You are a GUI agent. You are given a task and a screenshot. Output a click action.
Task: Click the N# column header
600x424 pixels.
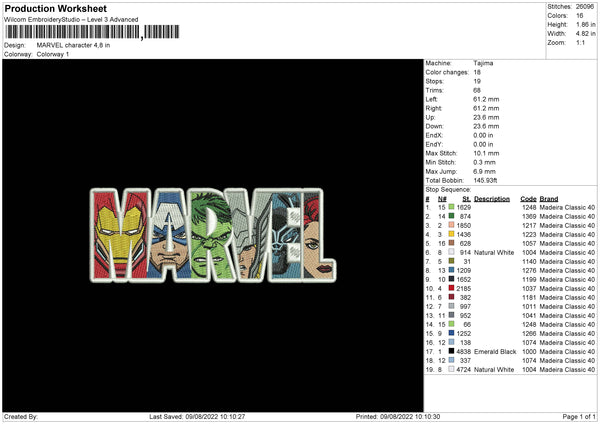442,199
